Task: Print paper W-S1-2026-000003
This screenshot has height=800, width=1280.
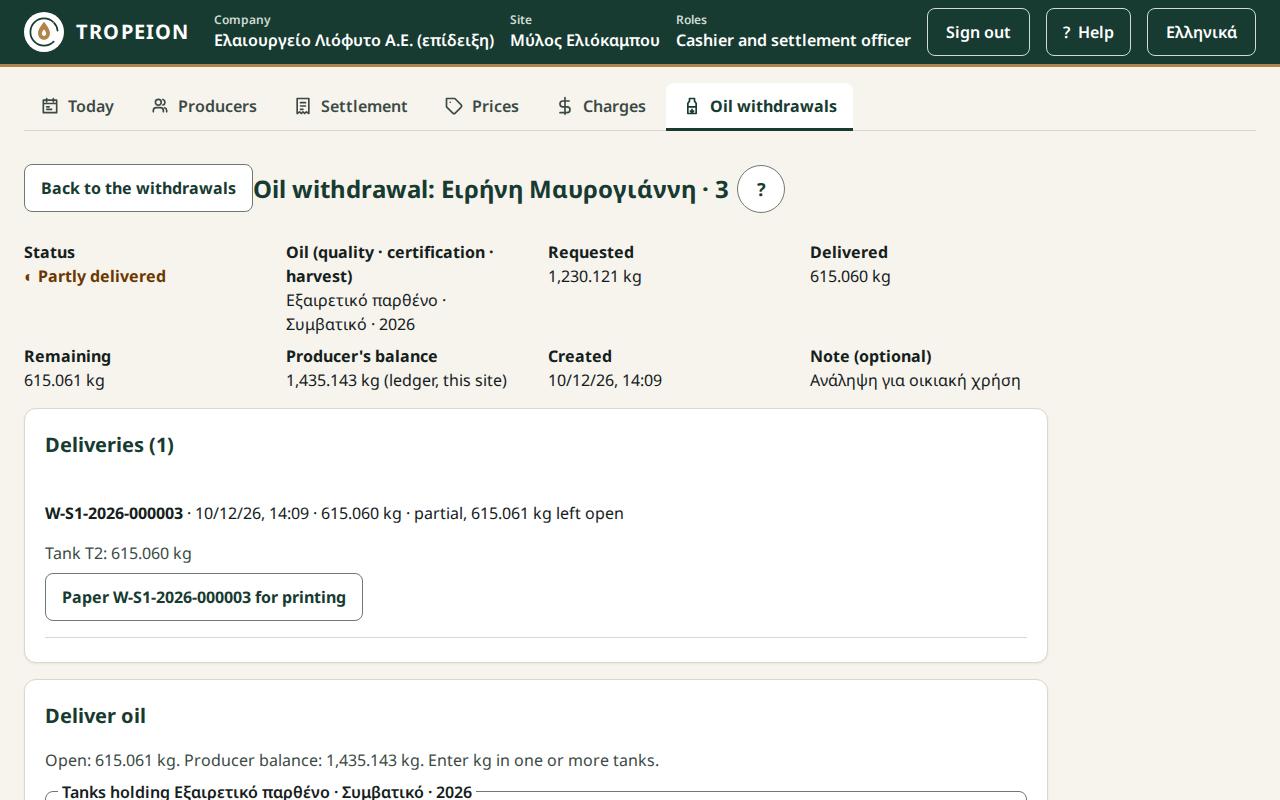Action: coord(204,597)
